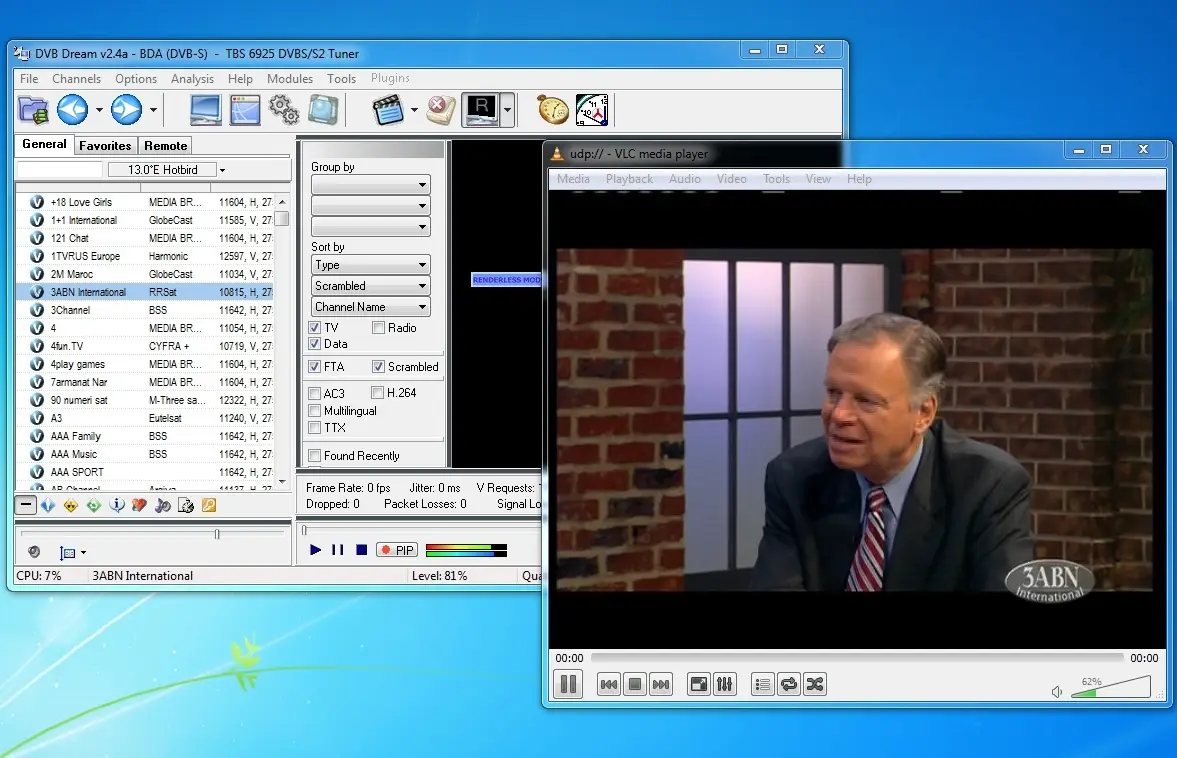
Task: Click the document with gear icon
Action: click(185, 505)
